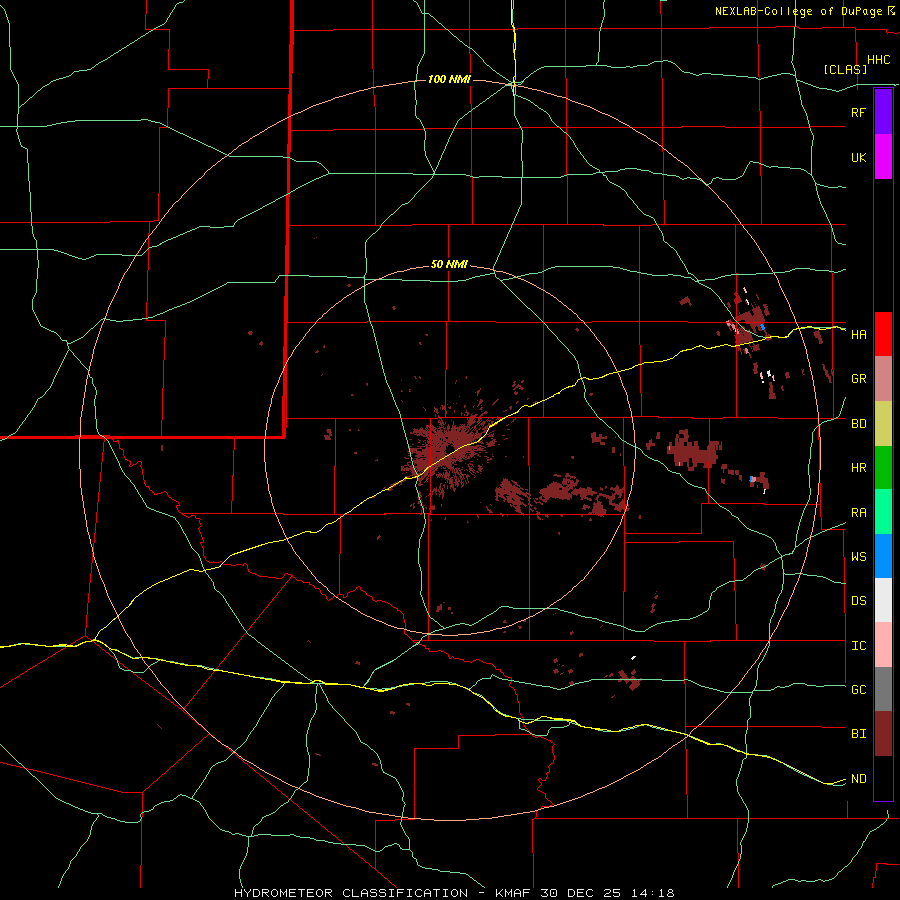Viewport: 900px width, 900px height.
Task: Click the [CLAS] label above legend
Action: [x=845, y=69]
